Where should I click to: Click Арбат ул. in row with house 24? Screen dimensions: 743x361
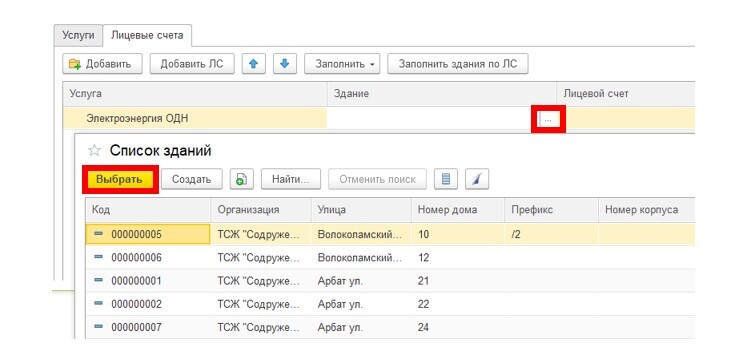[361, 327]
